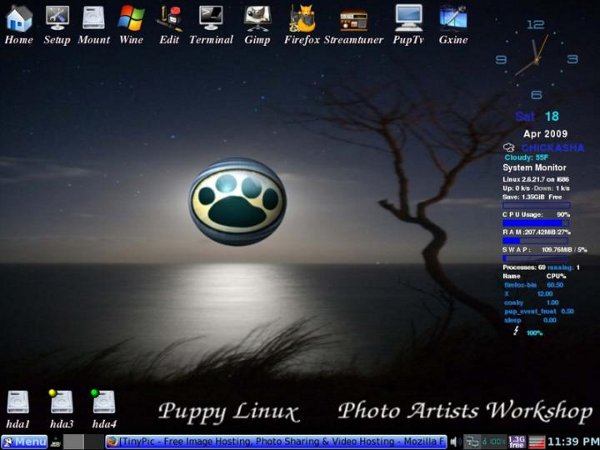Image resolution: width=600 pixels, height=450 pixels.
Task: Click the CHICKASHA location text
Action: pyautogui.click(x=553, y=148)
